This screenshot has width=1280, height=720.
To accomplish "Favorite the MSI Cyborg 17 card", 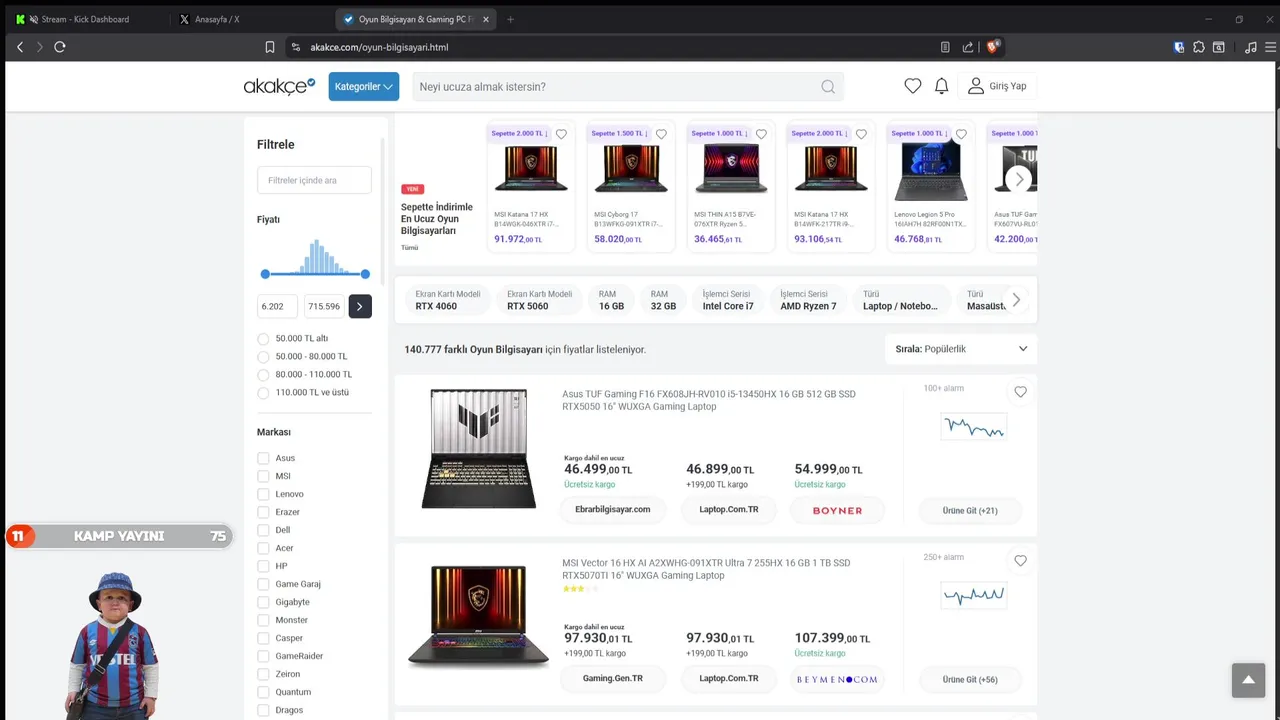I will coord(661,134).
